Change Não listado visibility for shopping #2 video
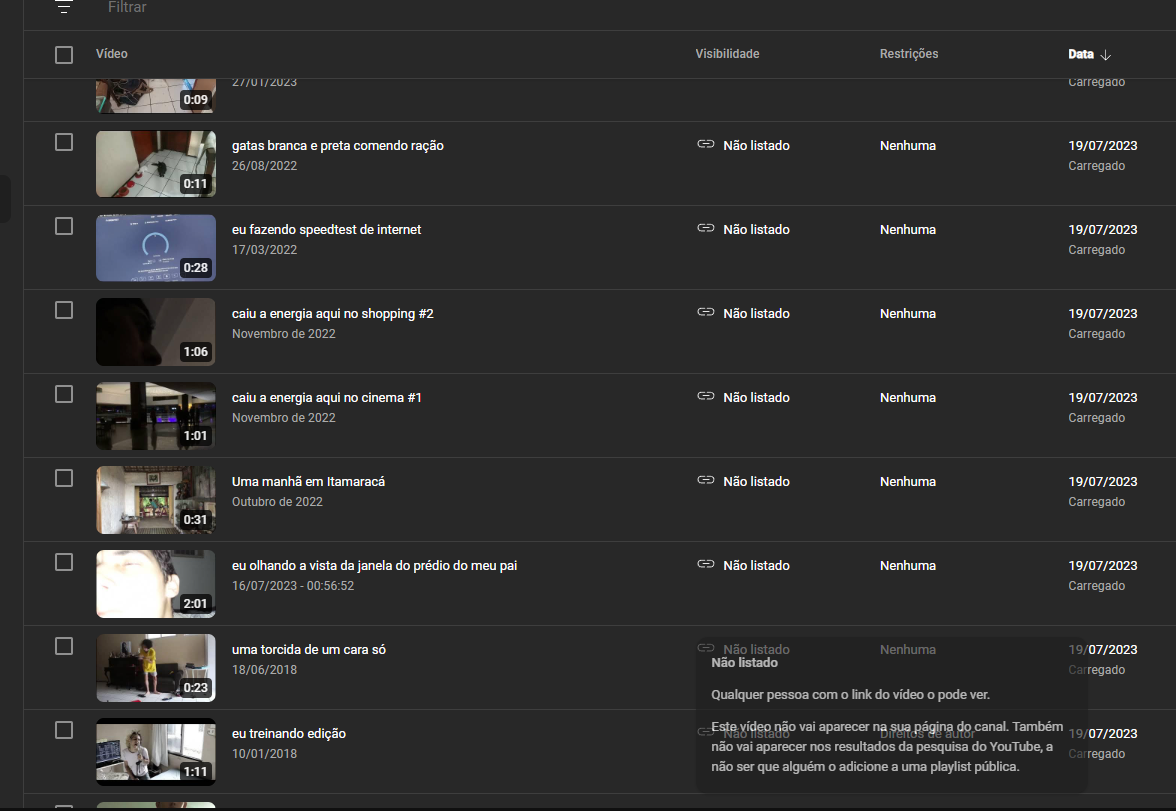The image size is (1176, 811). click(756, 314)
